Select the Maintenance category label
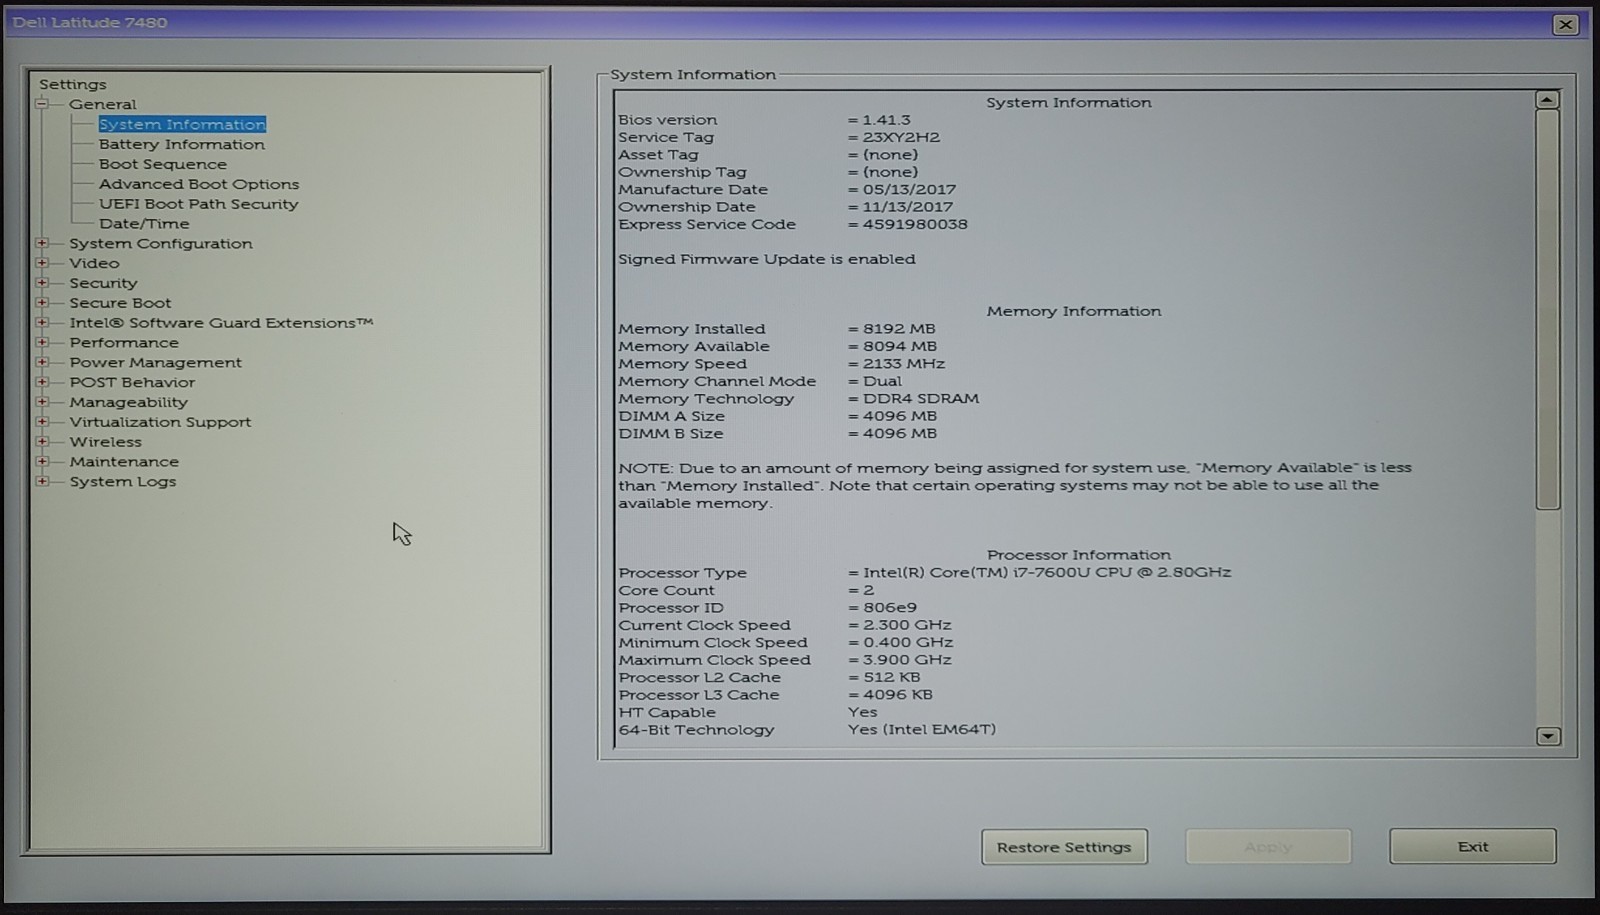The height and width of the screenshot is (915, 1600). point(124,462)
